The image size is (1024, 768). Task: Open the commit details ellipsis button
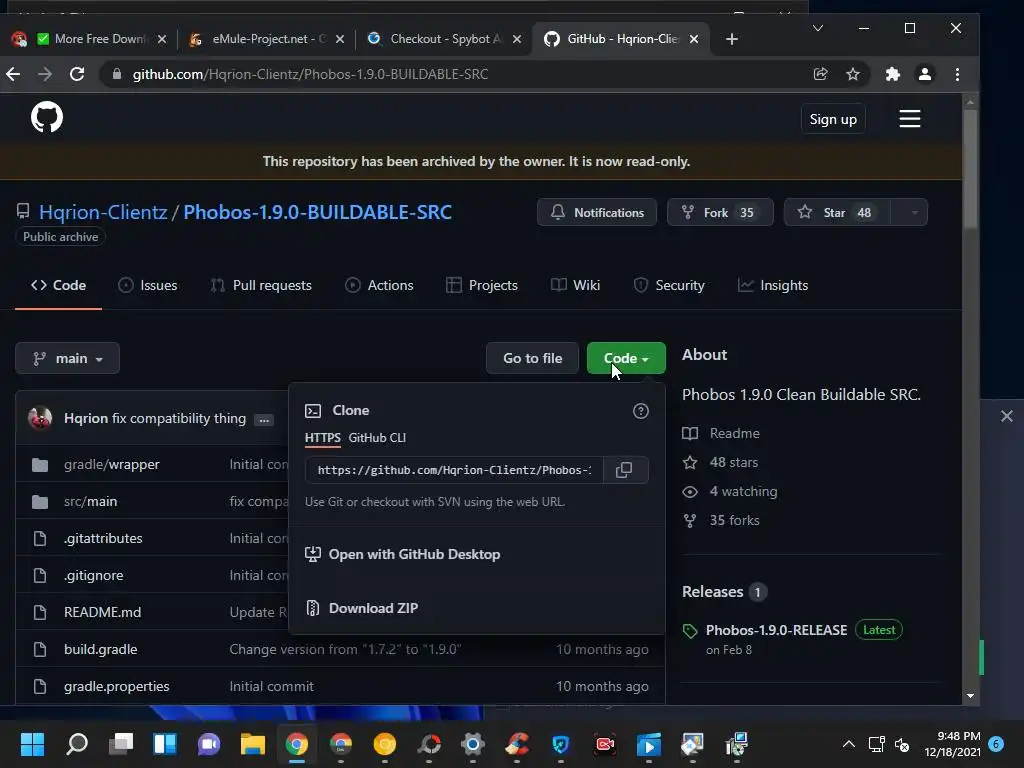point(264,420)
